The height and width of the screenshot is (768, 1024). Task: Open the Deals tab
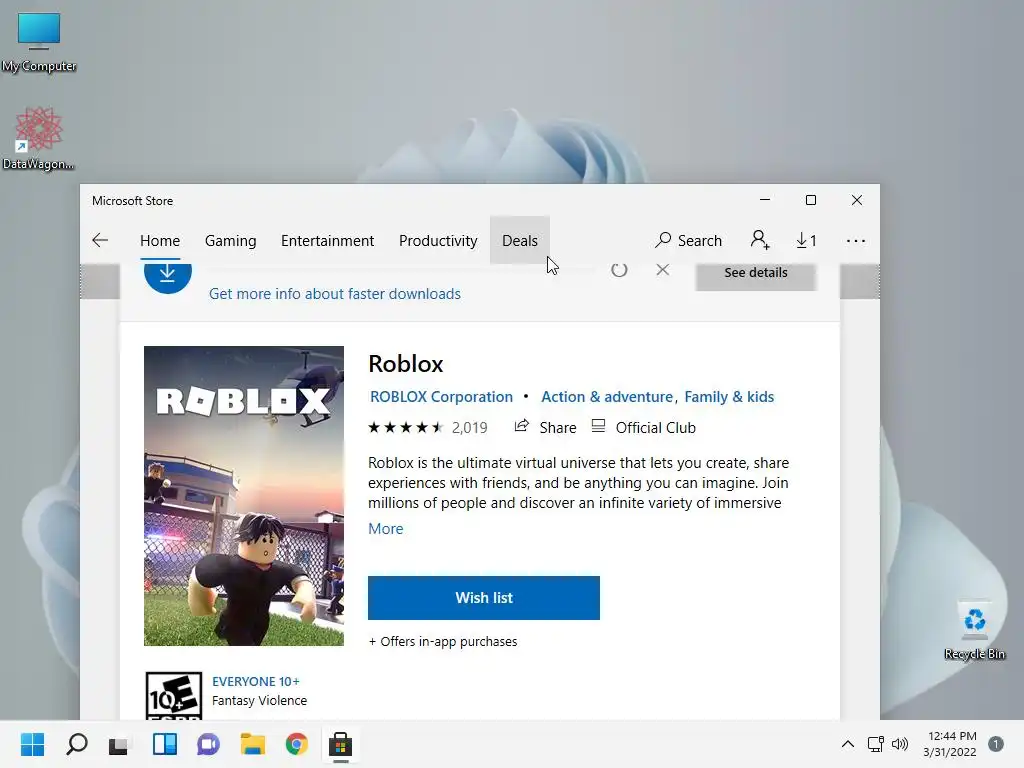(520, 240)
